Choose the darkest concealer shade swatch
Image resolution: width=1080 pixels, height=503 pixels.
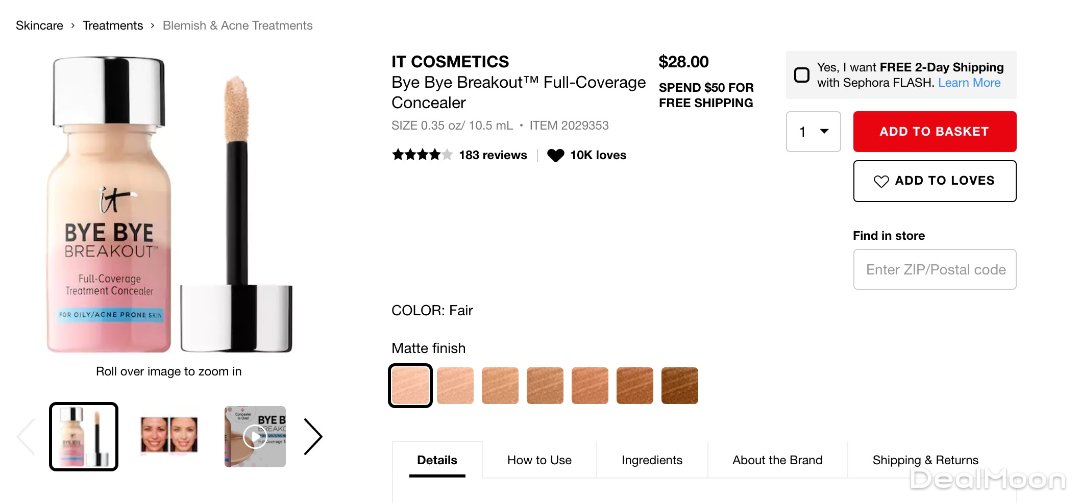tap(680, 385)
